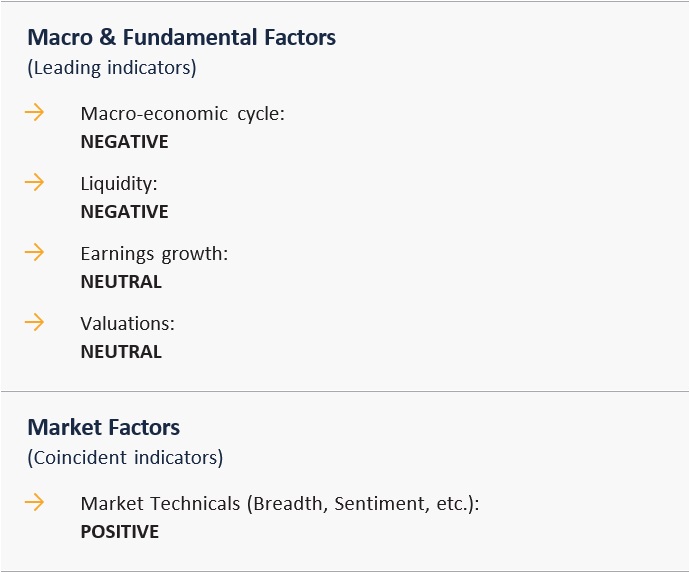Viewport: 690px width, 572px height.
Task: Select the Market Factors heading
Action: click(x=103, y=428)
